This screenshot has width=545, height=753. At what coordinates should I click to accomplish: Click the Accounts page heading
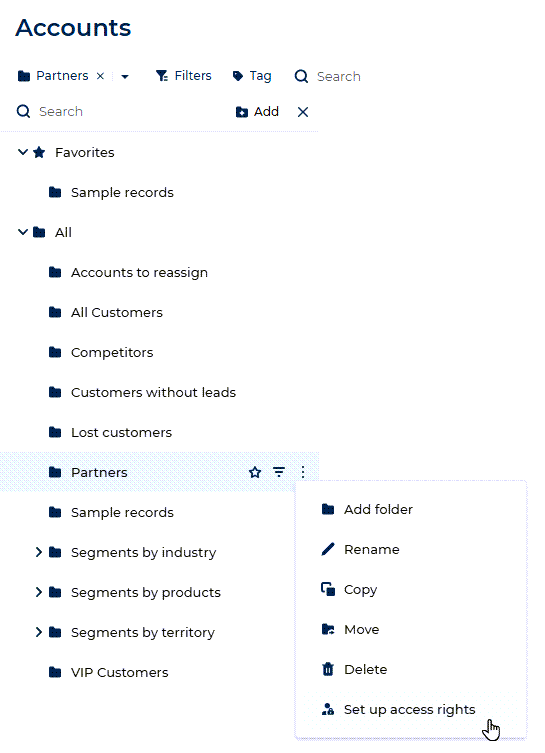[73, 28]
